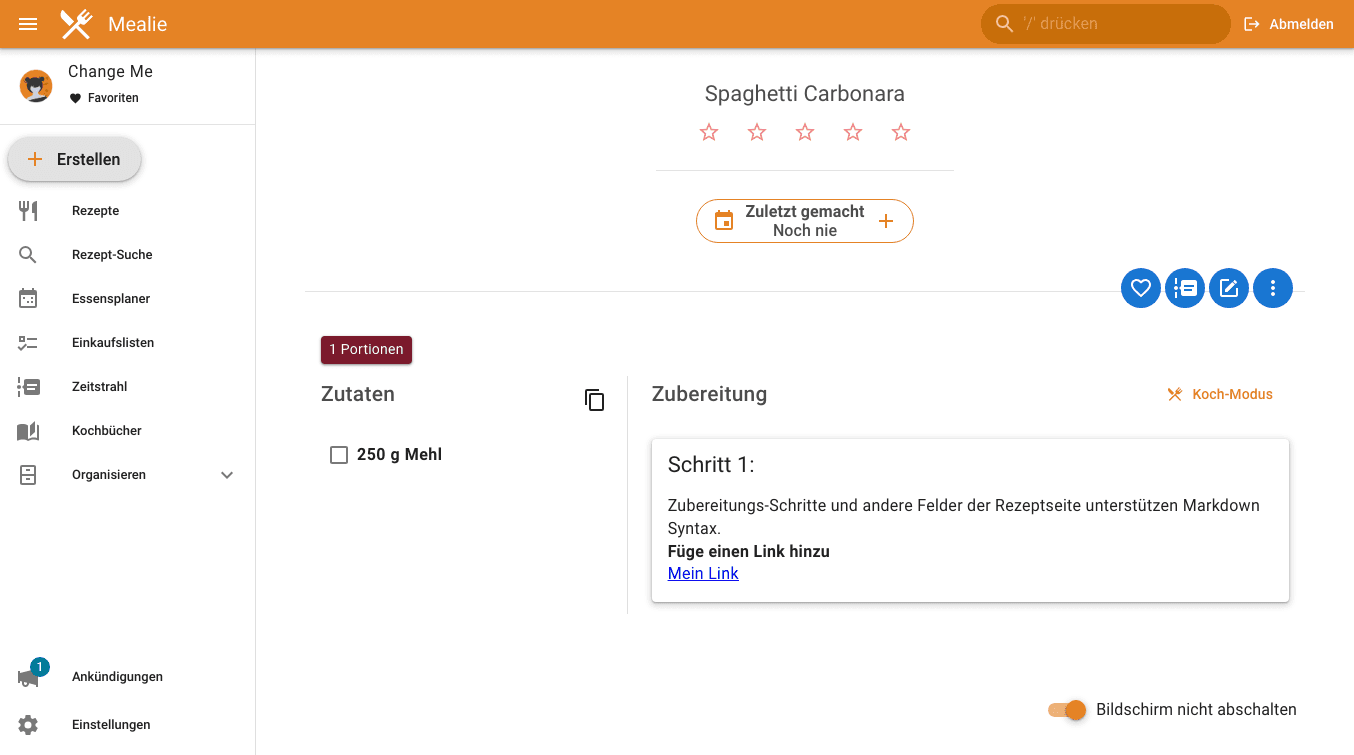Screen dimensions: 1354x755
Task: Click the 1 Portionen badge
Action: (x=366, y=350)
